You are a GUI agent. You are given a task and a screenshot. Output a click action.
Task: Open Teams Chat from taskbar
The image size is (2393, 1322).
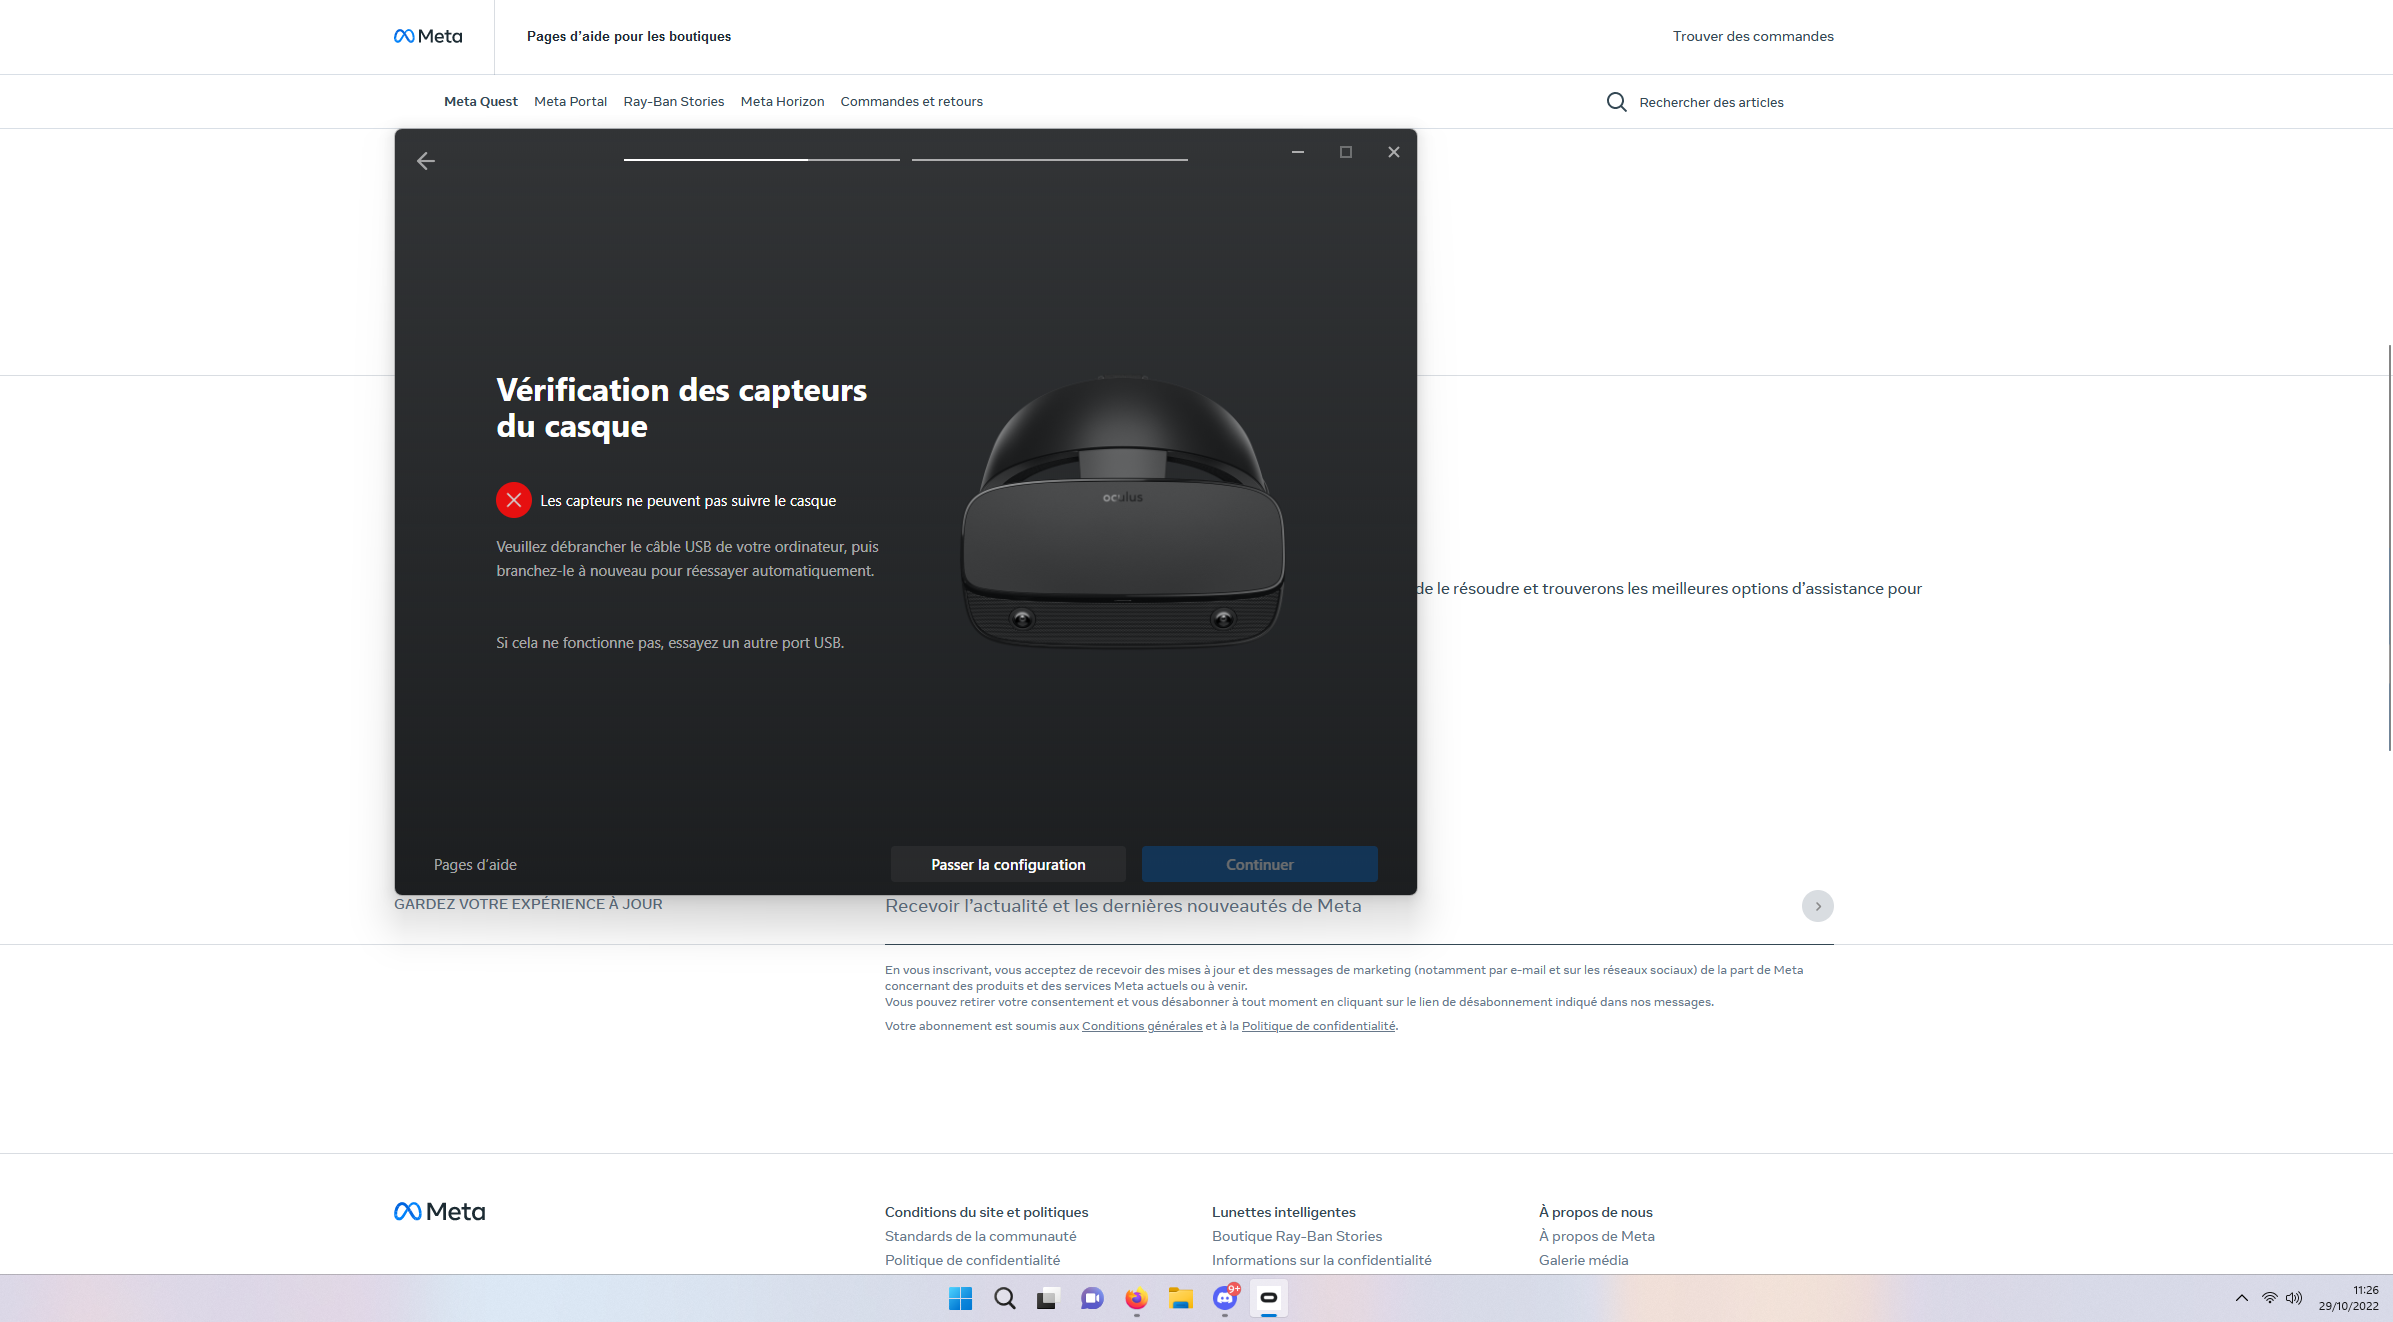[x=1091, y=1298]
